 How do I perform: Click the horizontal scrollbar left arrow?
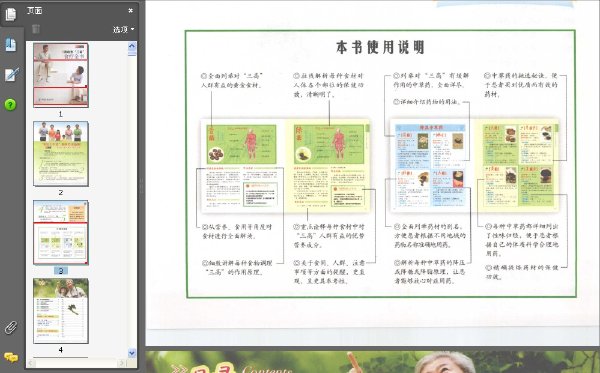click(31, 363)
